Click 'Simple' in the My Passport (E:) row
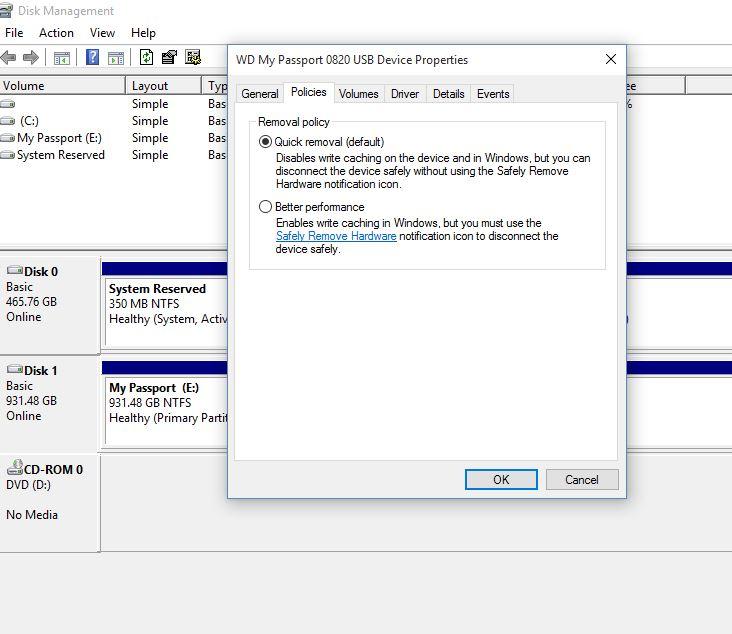732x634 pixels. [150, 138]
